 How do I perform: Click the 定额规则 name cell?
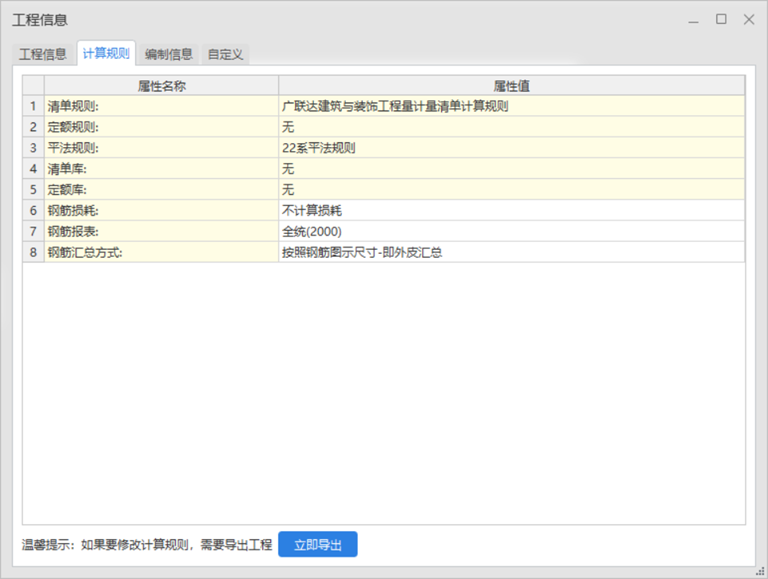pos(161,127)
